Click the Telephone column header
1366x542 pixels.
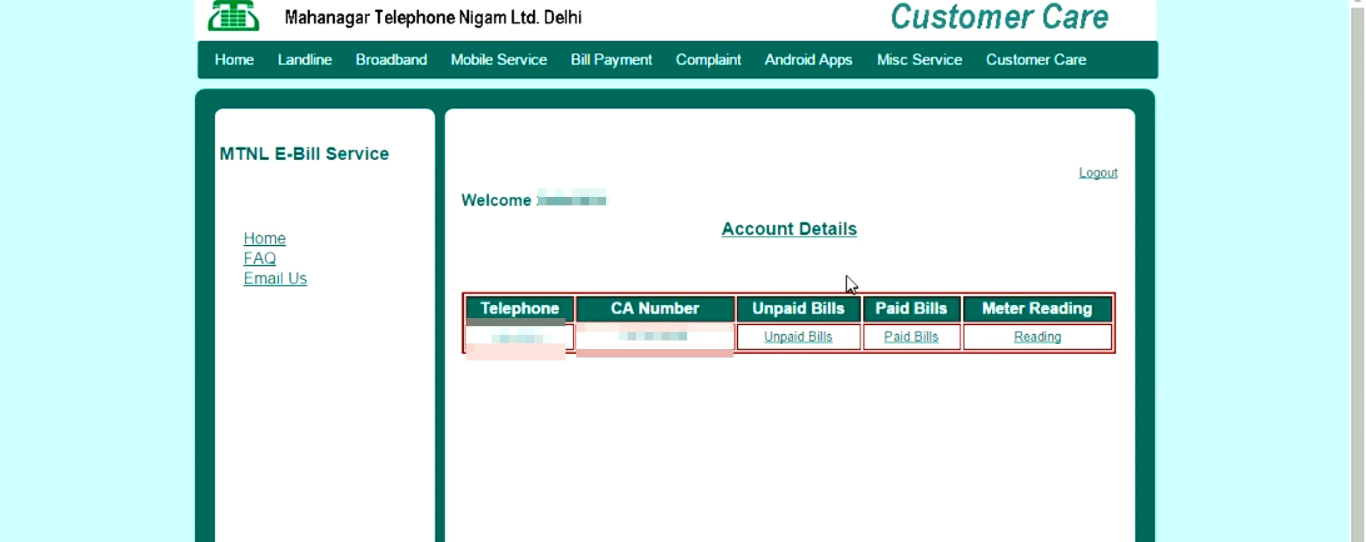pyautogui.click(x=520, y=309)
